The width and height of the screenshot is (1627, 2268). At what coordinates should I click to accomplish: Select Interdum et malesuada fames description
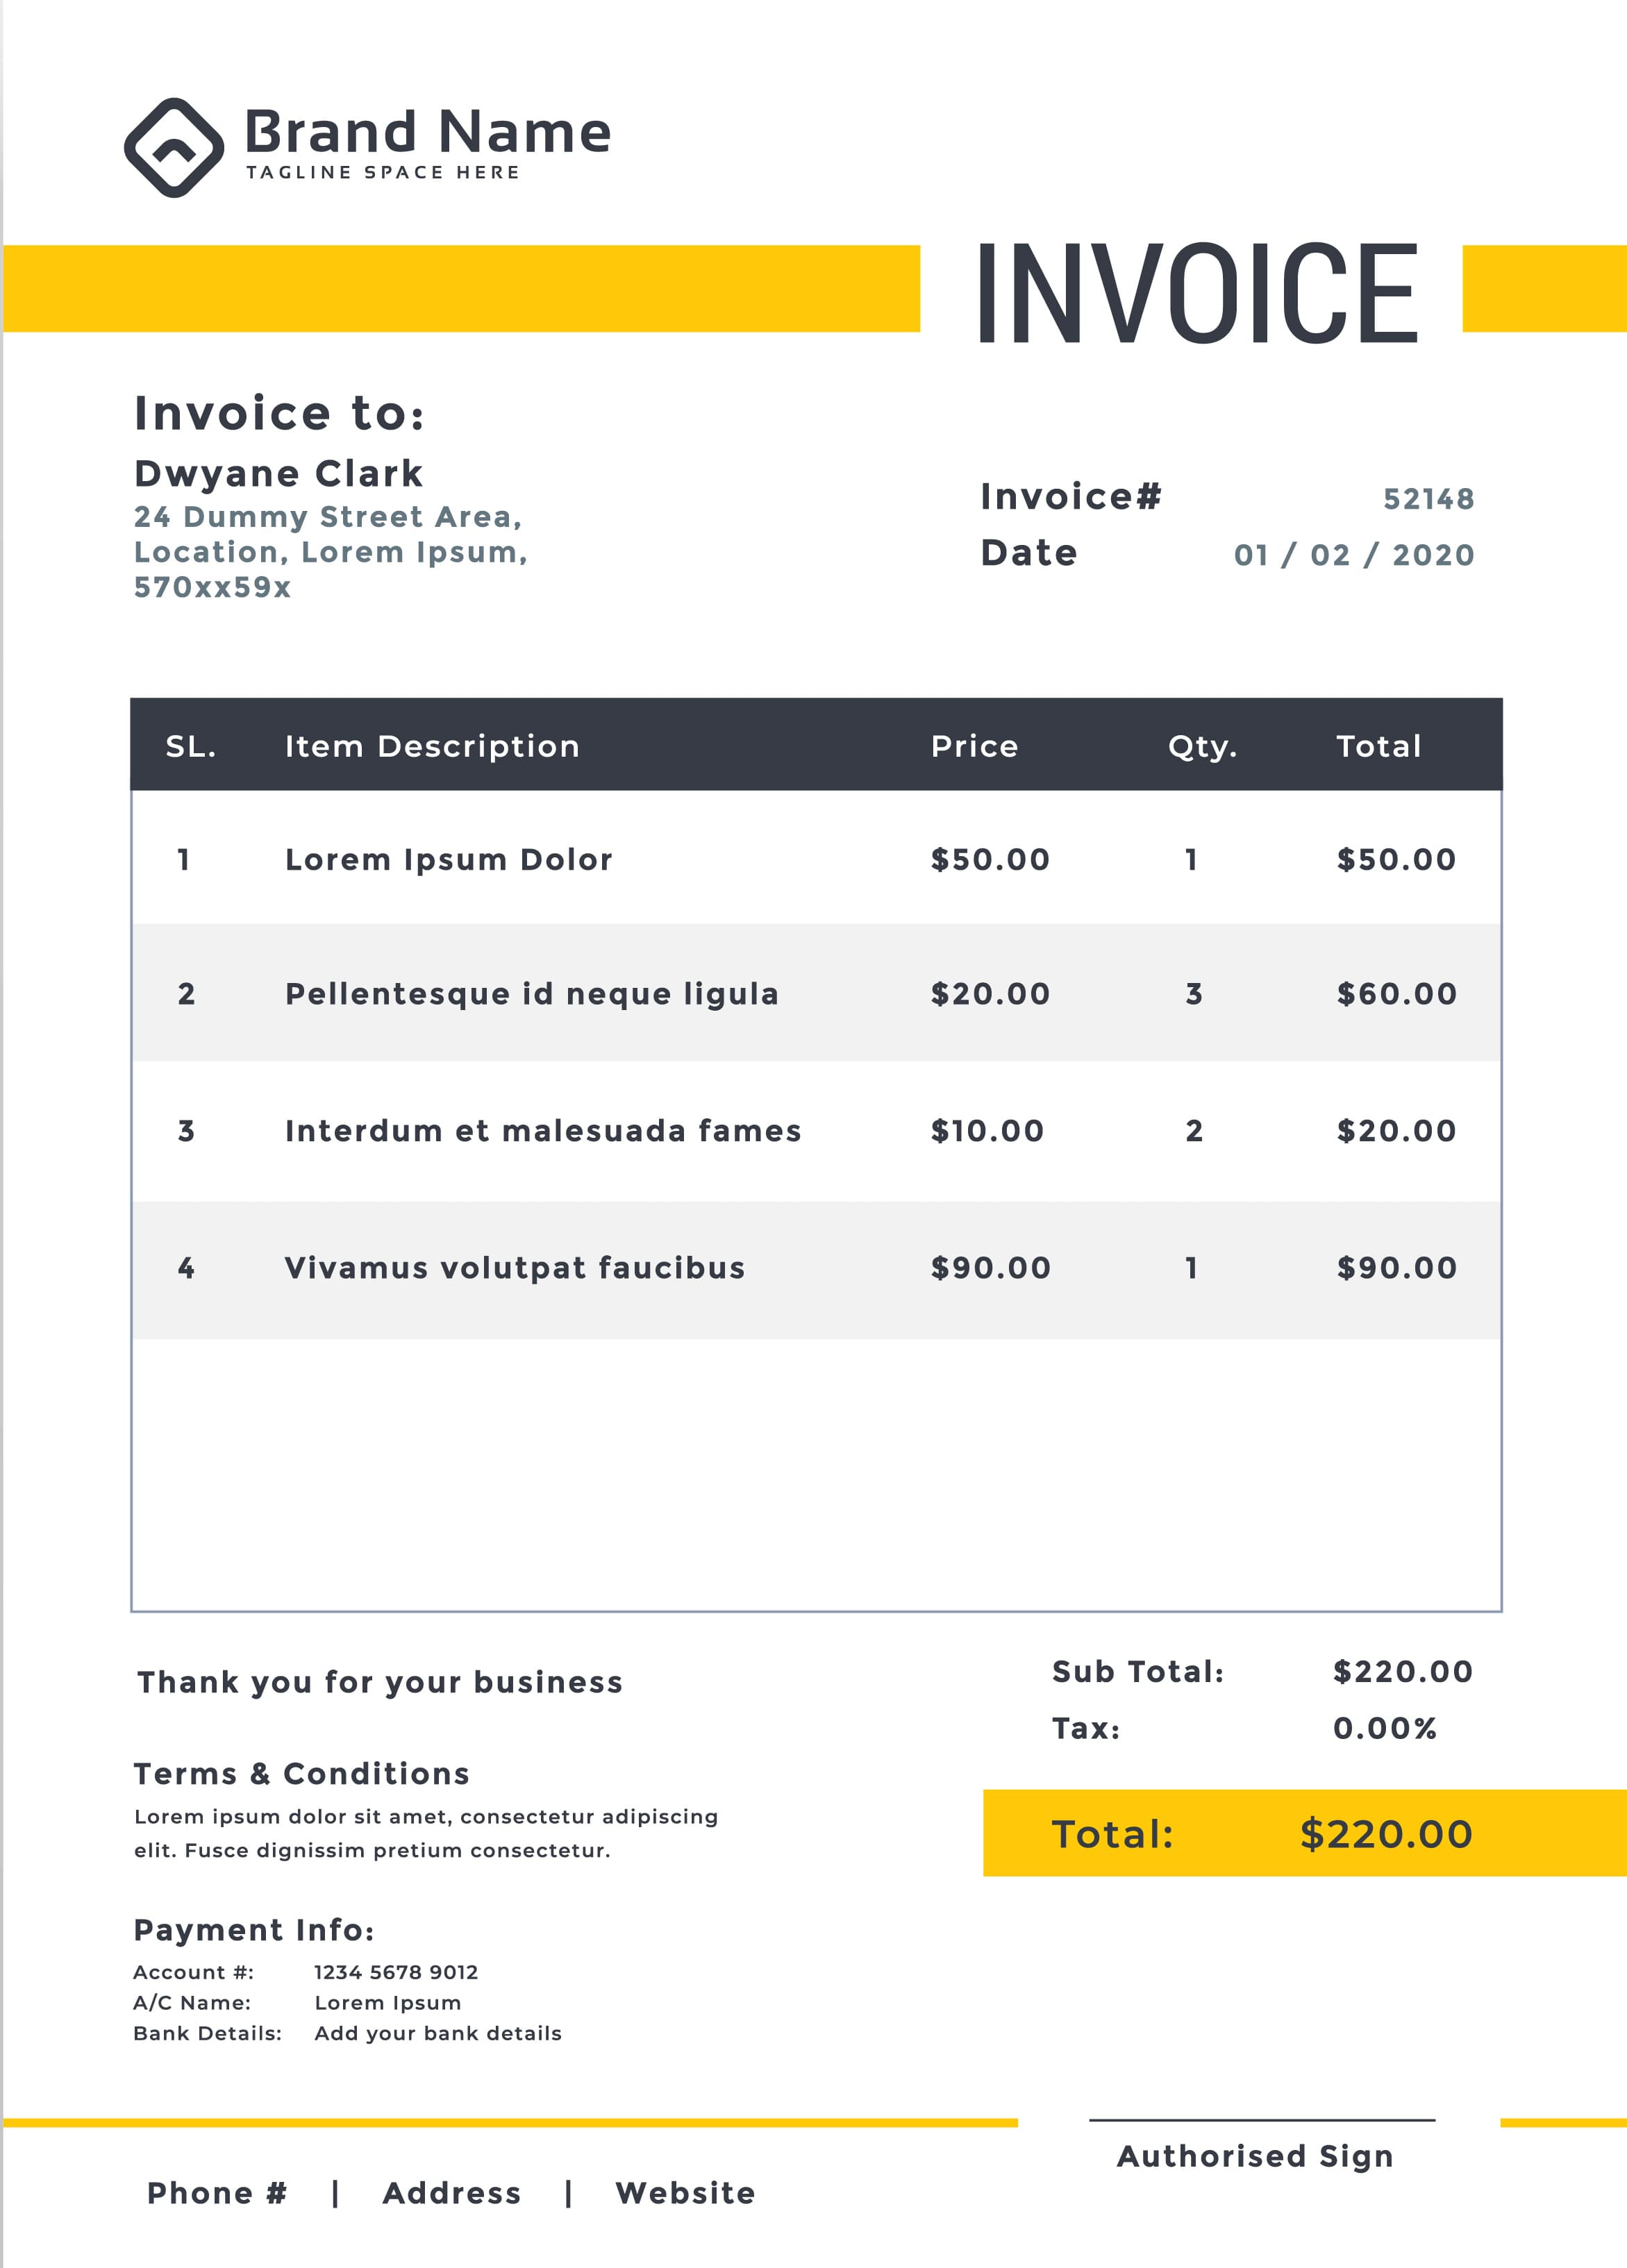543,1131
